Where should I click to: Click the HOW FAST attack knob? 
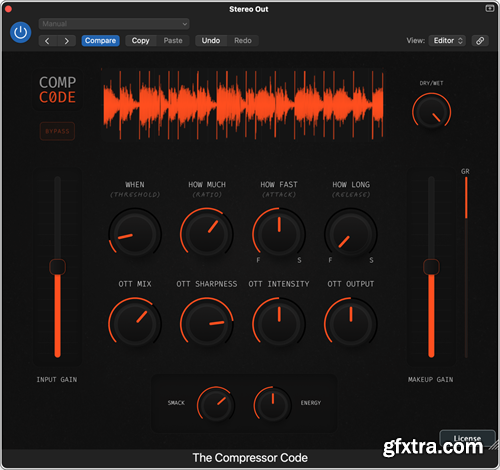pos(279,234)
